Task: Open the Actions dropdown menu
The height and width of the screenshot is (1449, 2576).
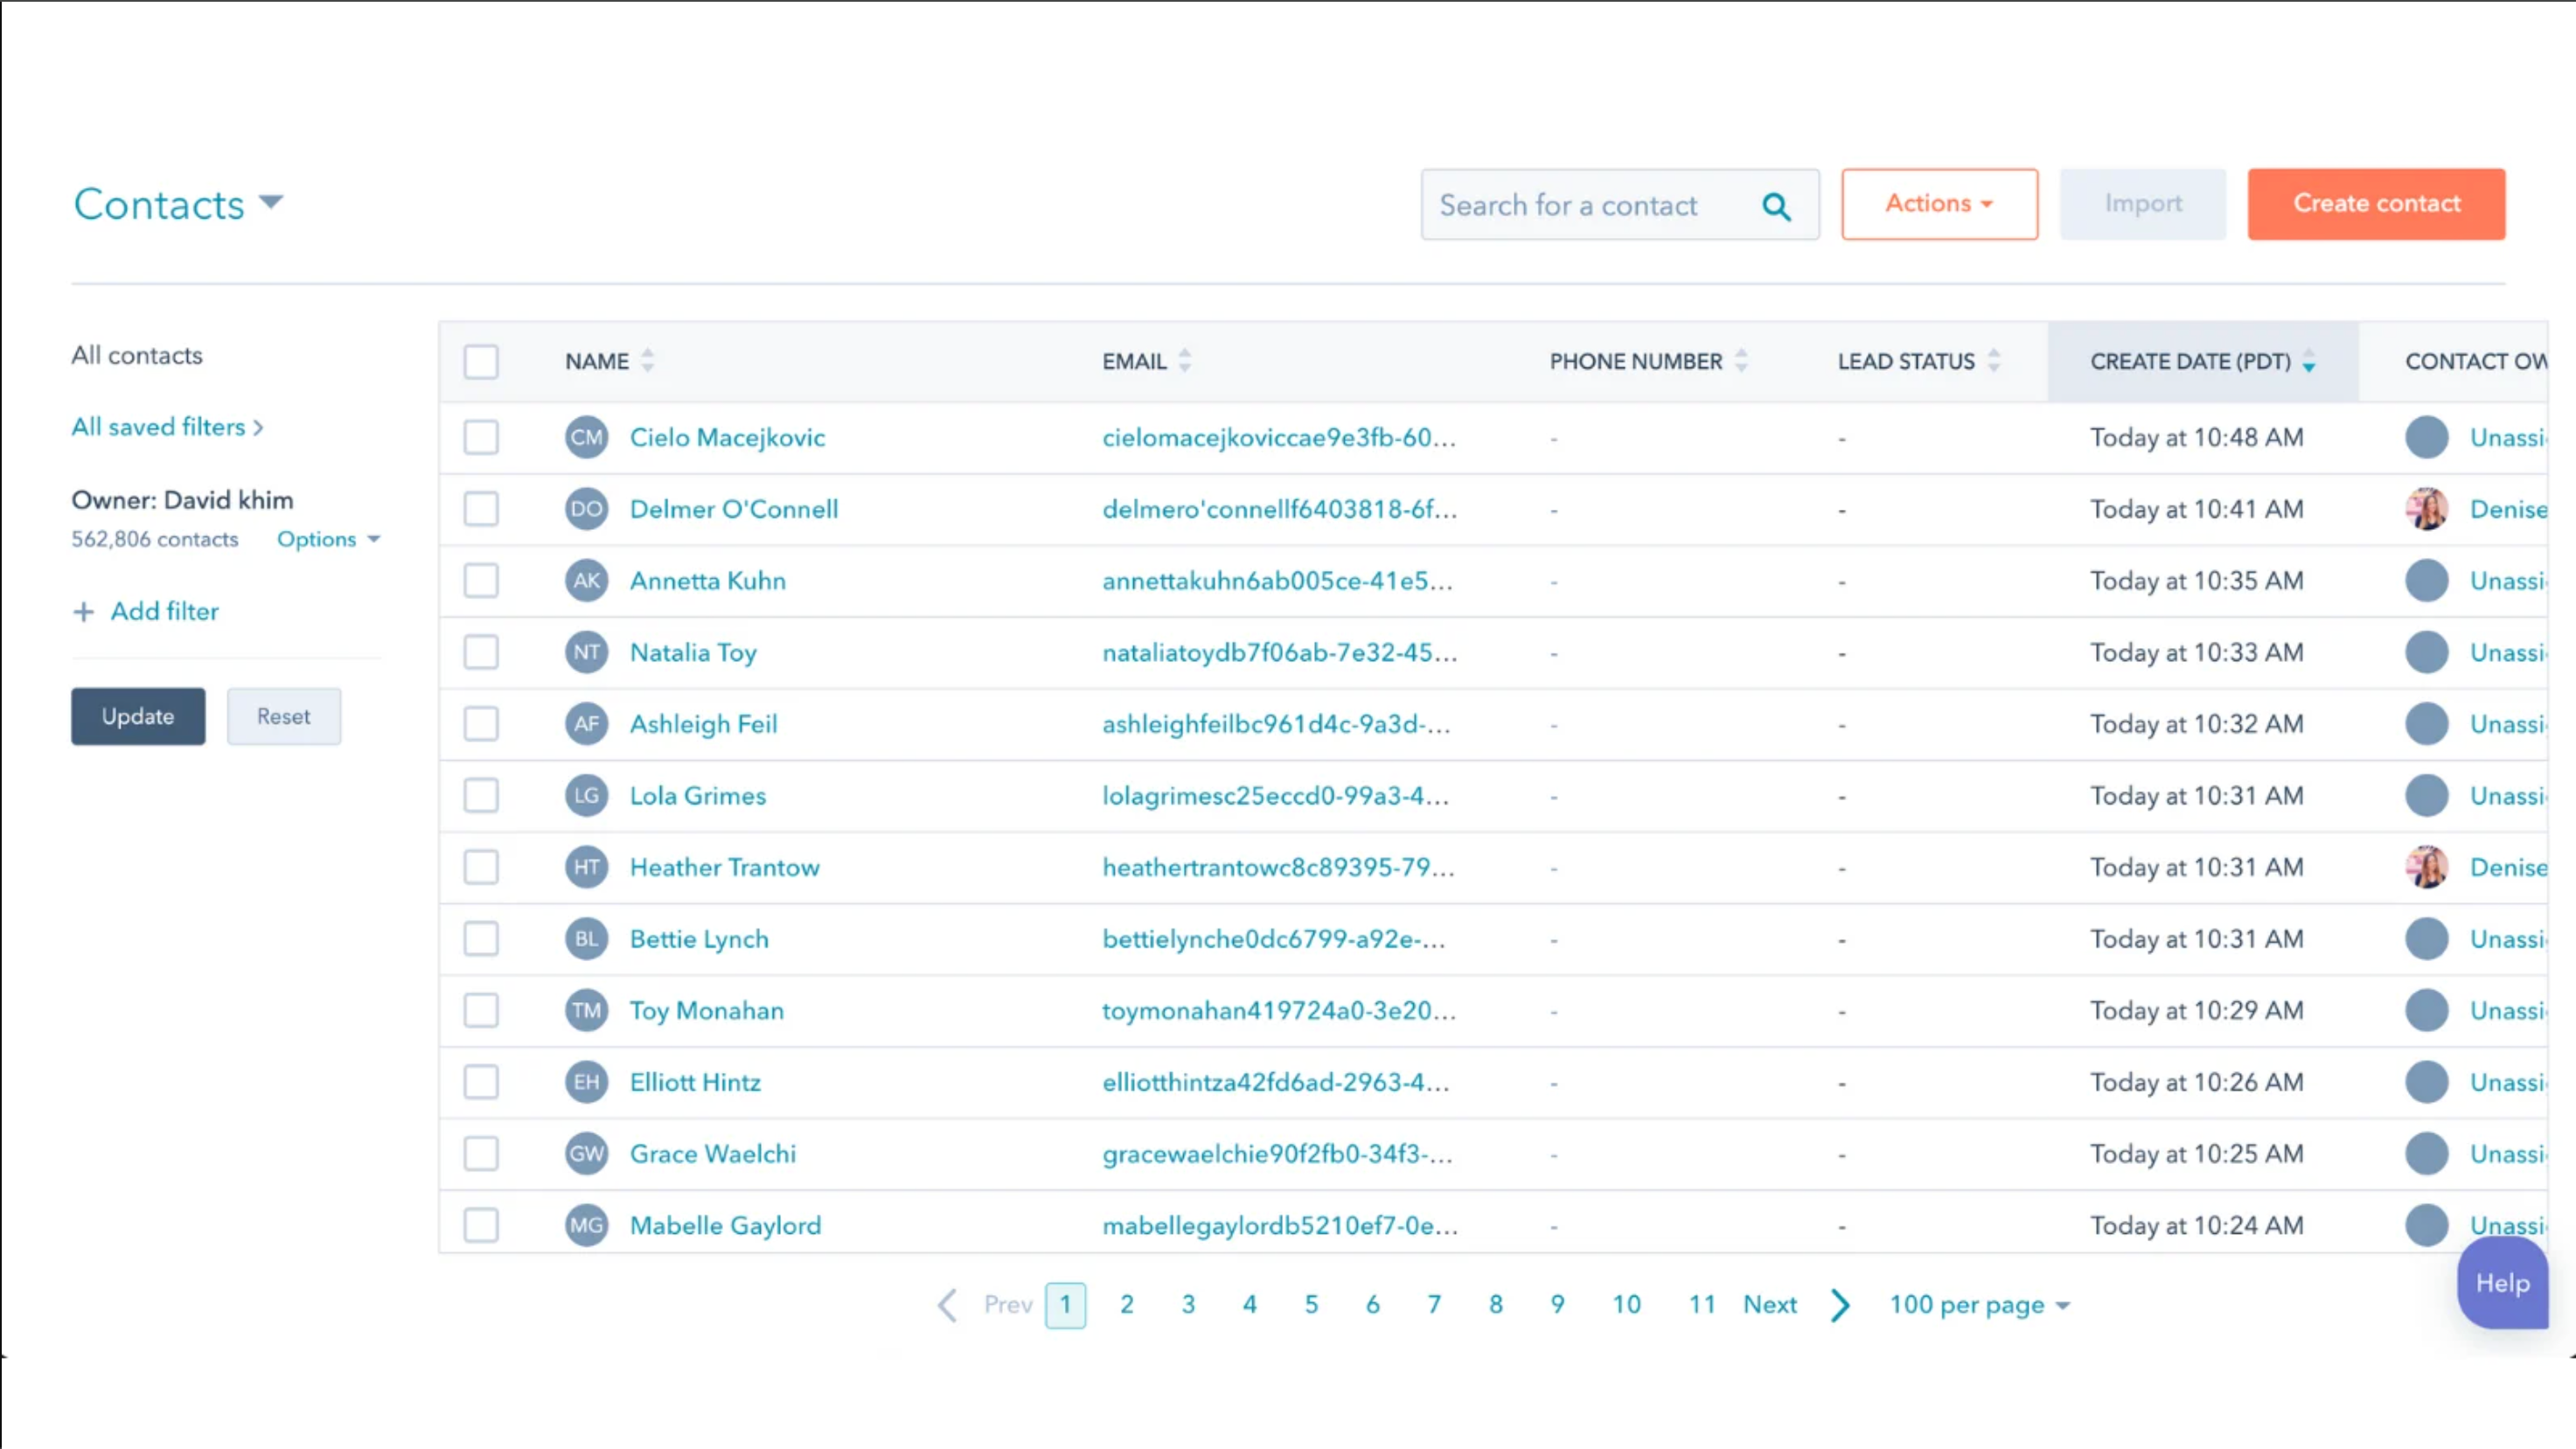Action: pyautogui.click(x=1939, y=204)
